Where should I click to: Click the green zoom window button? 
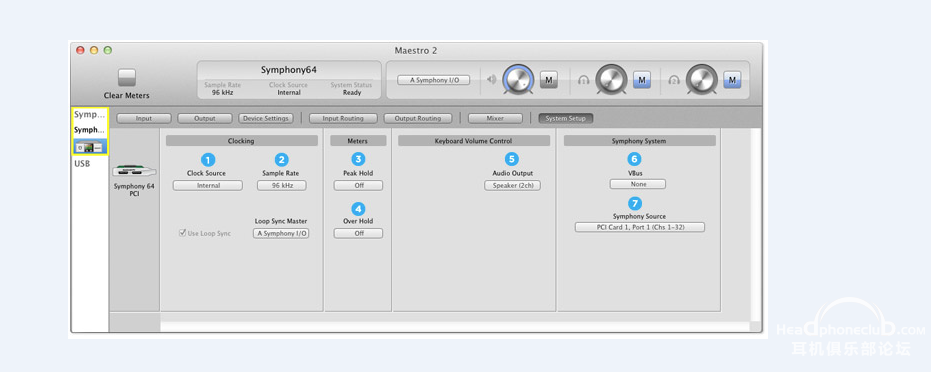click(107, 50)
